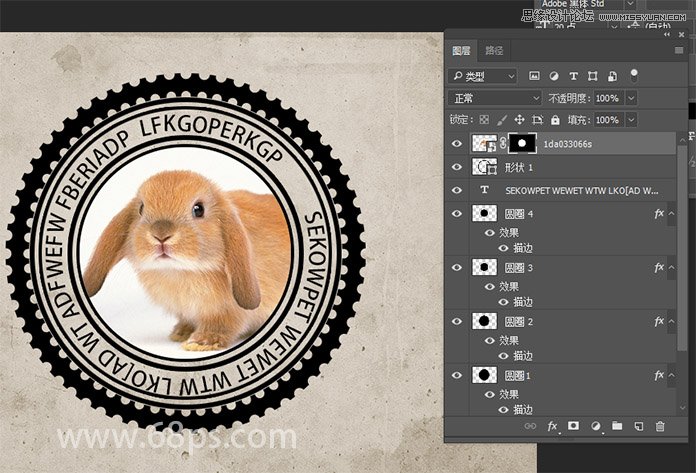Hide the 圆圈 3 layer
Screen dimensions: 696x473
456,268
